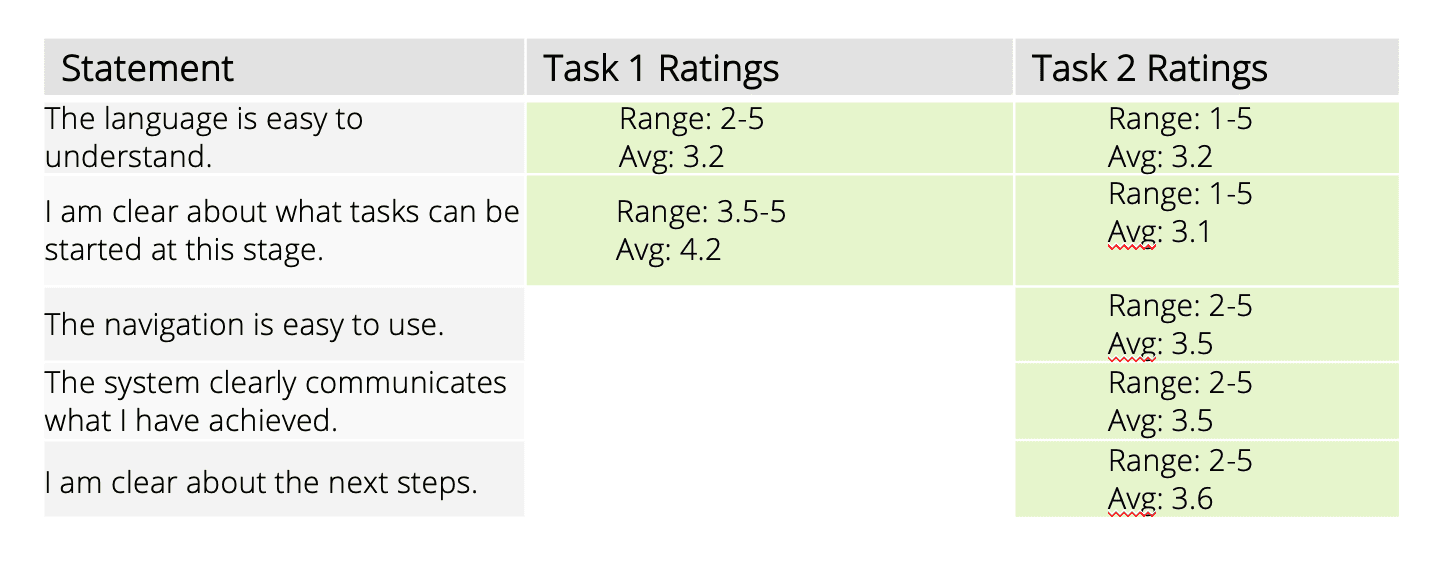Click empty Task 1 cell beside navigation row
The image size is (1438, 562).
pos(769,324)
